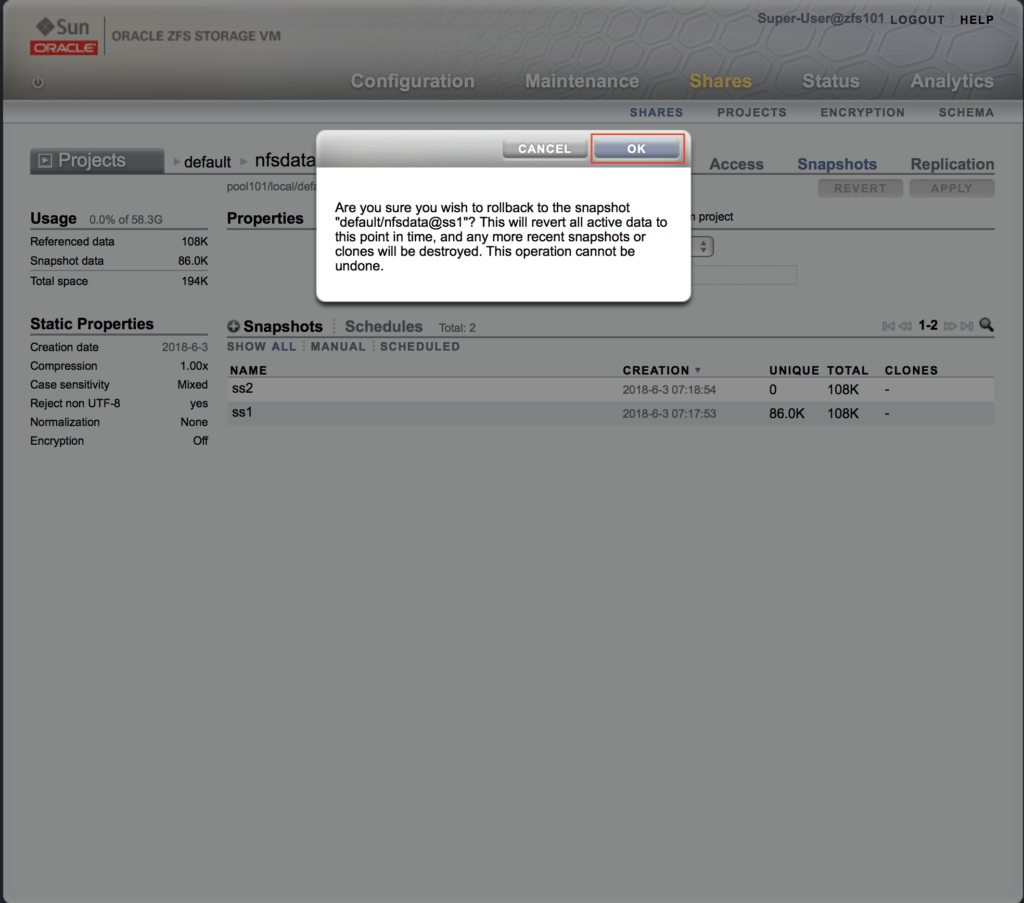Switch to the Access tab of the share
This screenshot has height=903, width=1024.
click(x=737, y=164)
